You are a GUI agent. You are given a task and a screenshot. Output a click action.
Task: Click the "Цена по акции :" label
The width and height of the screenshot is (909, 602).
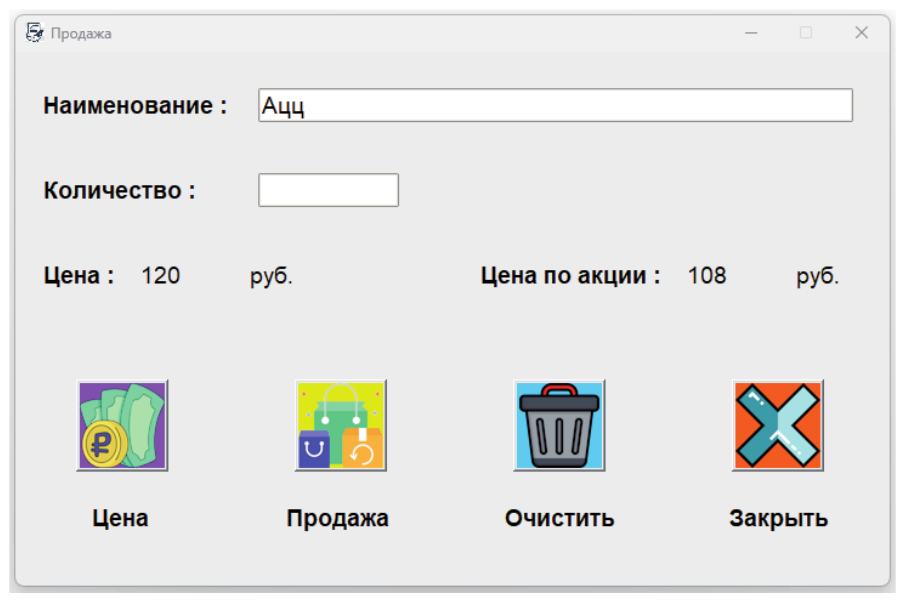click(x=570, y=276)
